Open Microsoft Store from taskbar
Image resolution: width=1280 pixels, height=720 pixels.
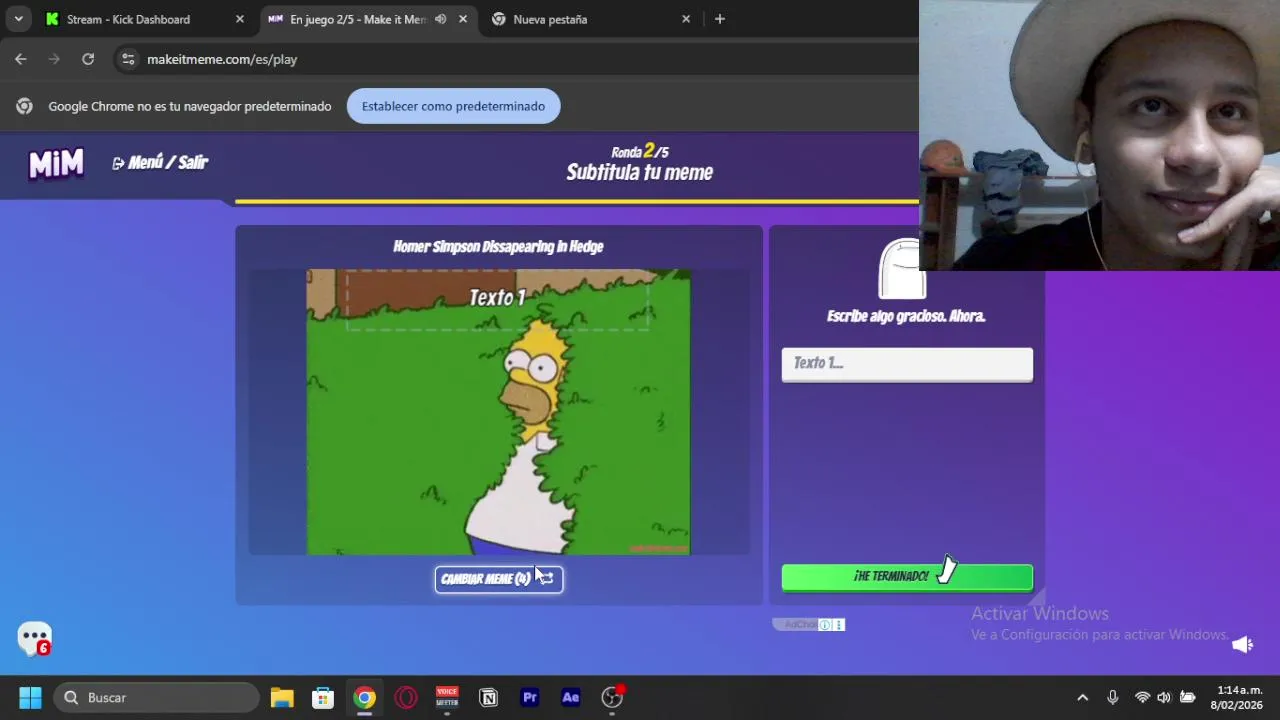(x=323, y=697)
